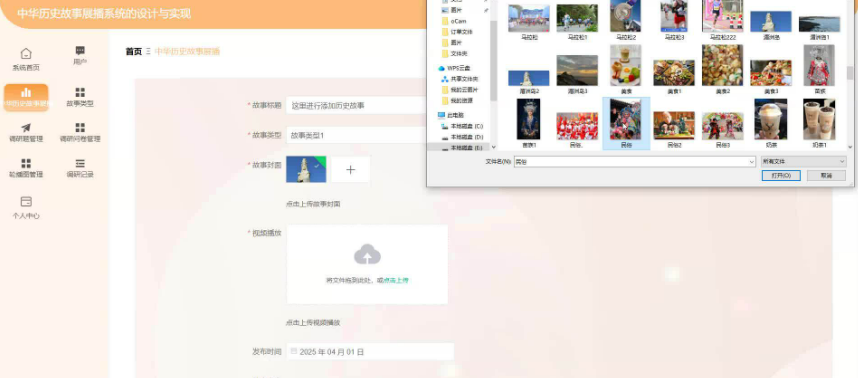Select the 马拉松 image file

tap(529, 22)
